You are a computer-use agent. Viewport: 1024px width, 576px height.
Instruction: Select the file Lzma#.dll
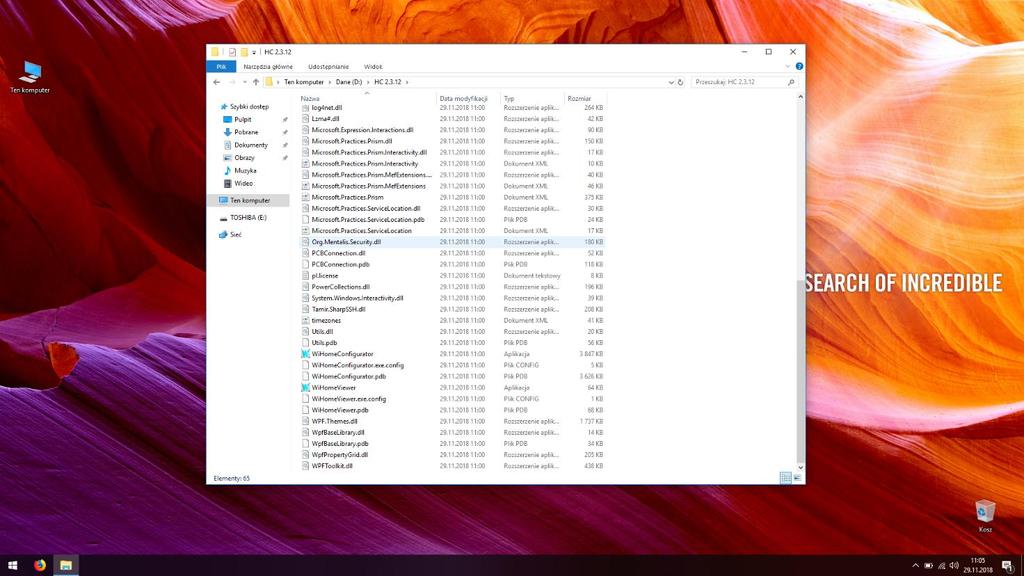click(x=325, y=119)
